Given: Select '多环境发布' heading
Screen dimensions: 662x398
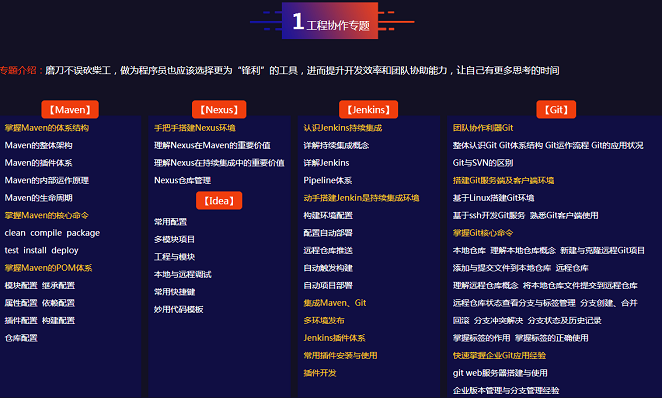Looking at the screenshot, I should click(x=324, y=321).
